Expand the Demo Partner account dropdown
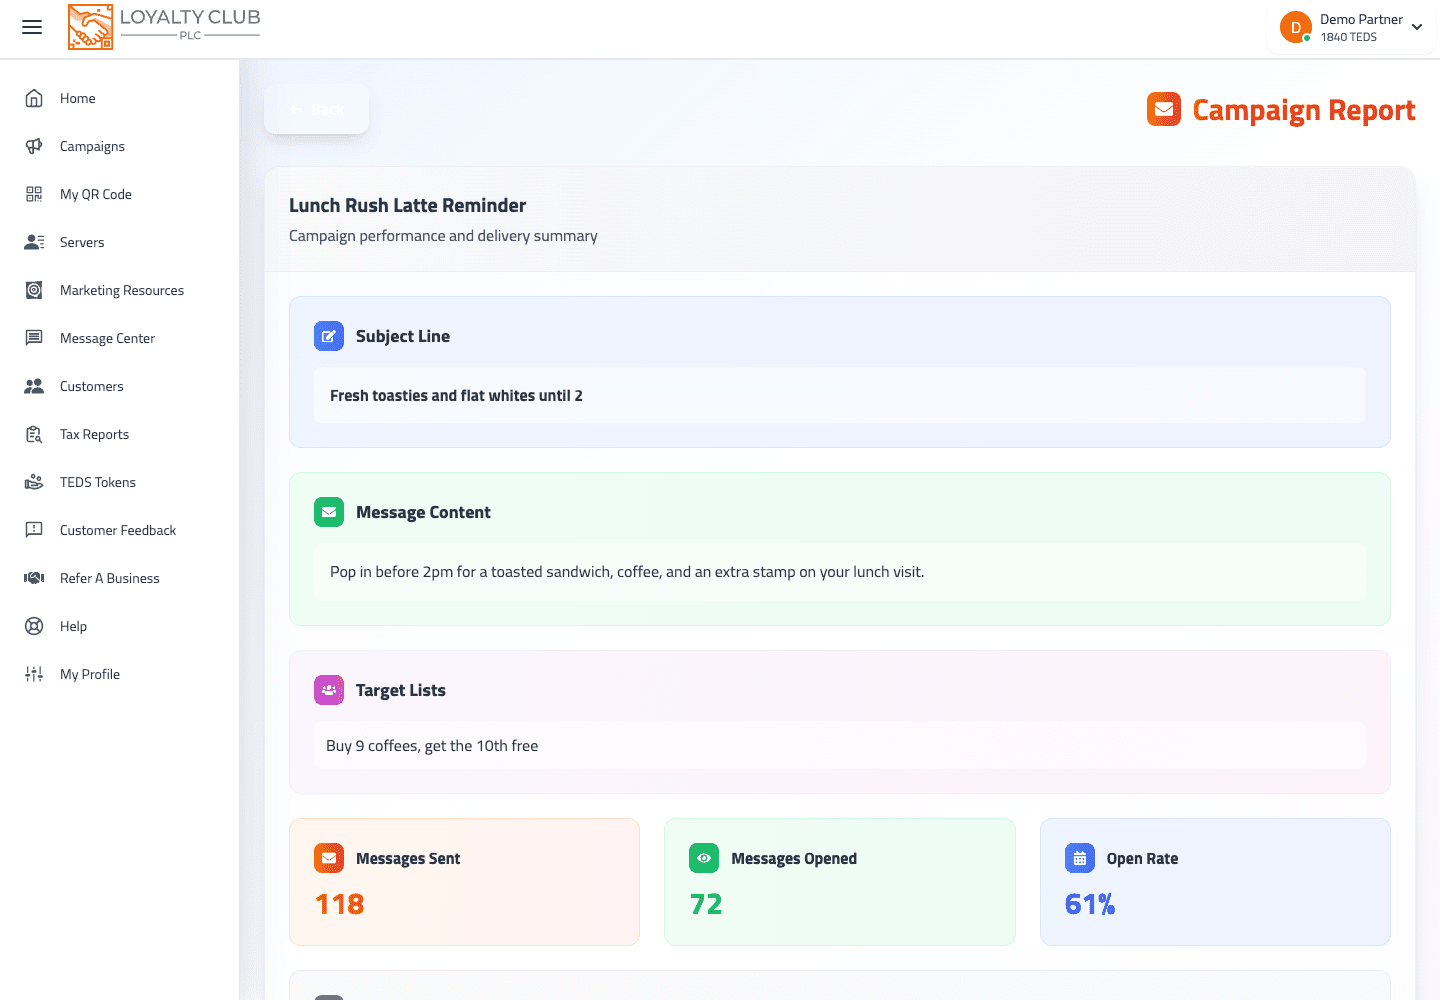Viewport: 1440px width, 1000px height. (1417, 27)
